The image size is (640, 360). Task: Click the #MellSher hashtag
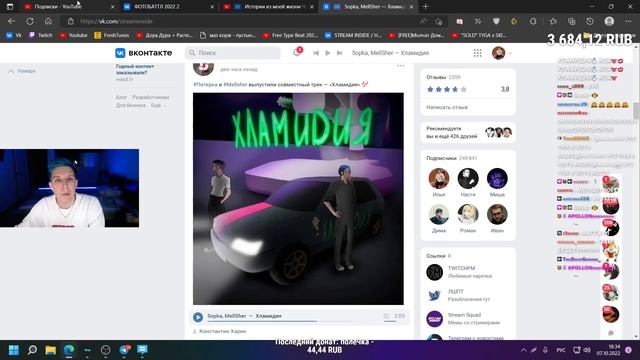click(235, 84)
